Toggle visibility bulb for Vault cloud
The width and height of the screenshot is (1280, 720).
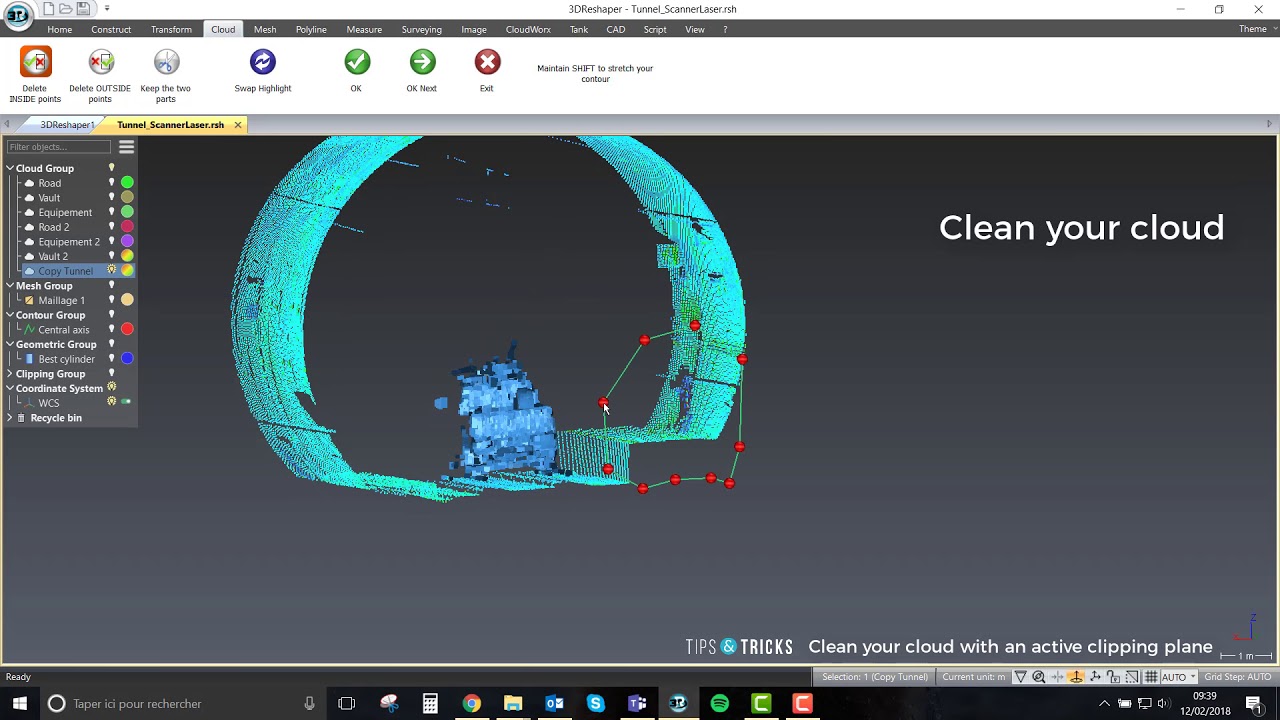click(112, 198)
